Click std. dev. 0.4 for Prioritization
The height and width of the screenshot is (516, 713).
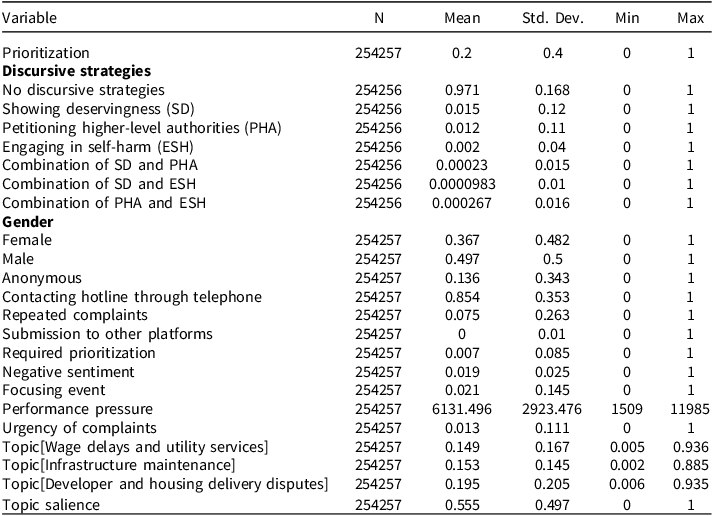point(552,53)
